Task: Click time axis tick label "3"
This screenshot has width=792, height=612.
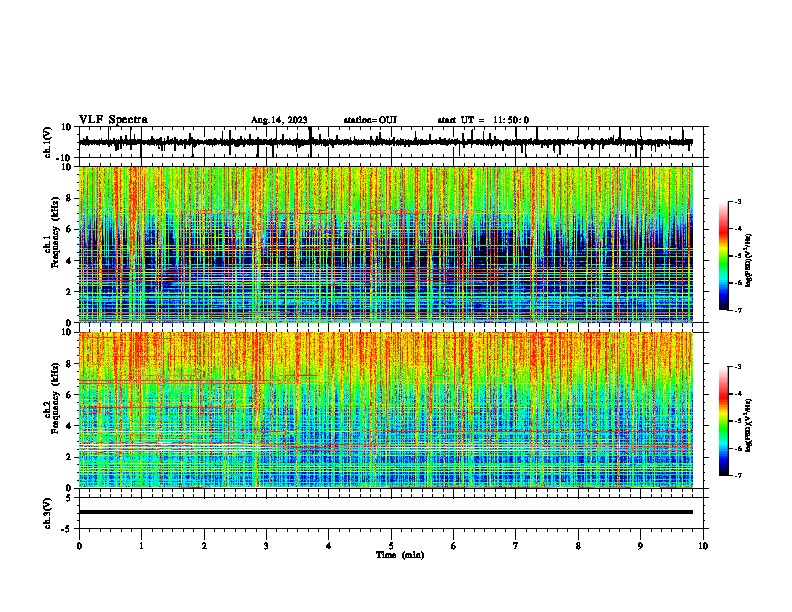Action: tap(266, 546)
